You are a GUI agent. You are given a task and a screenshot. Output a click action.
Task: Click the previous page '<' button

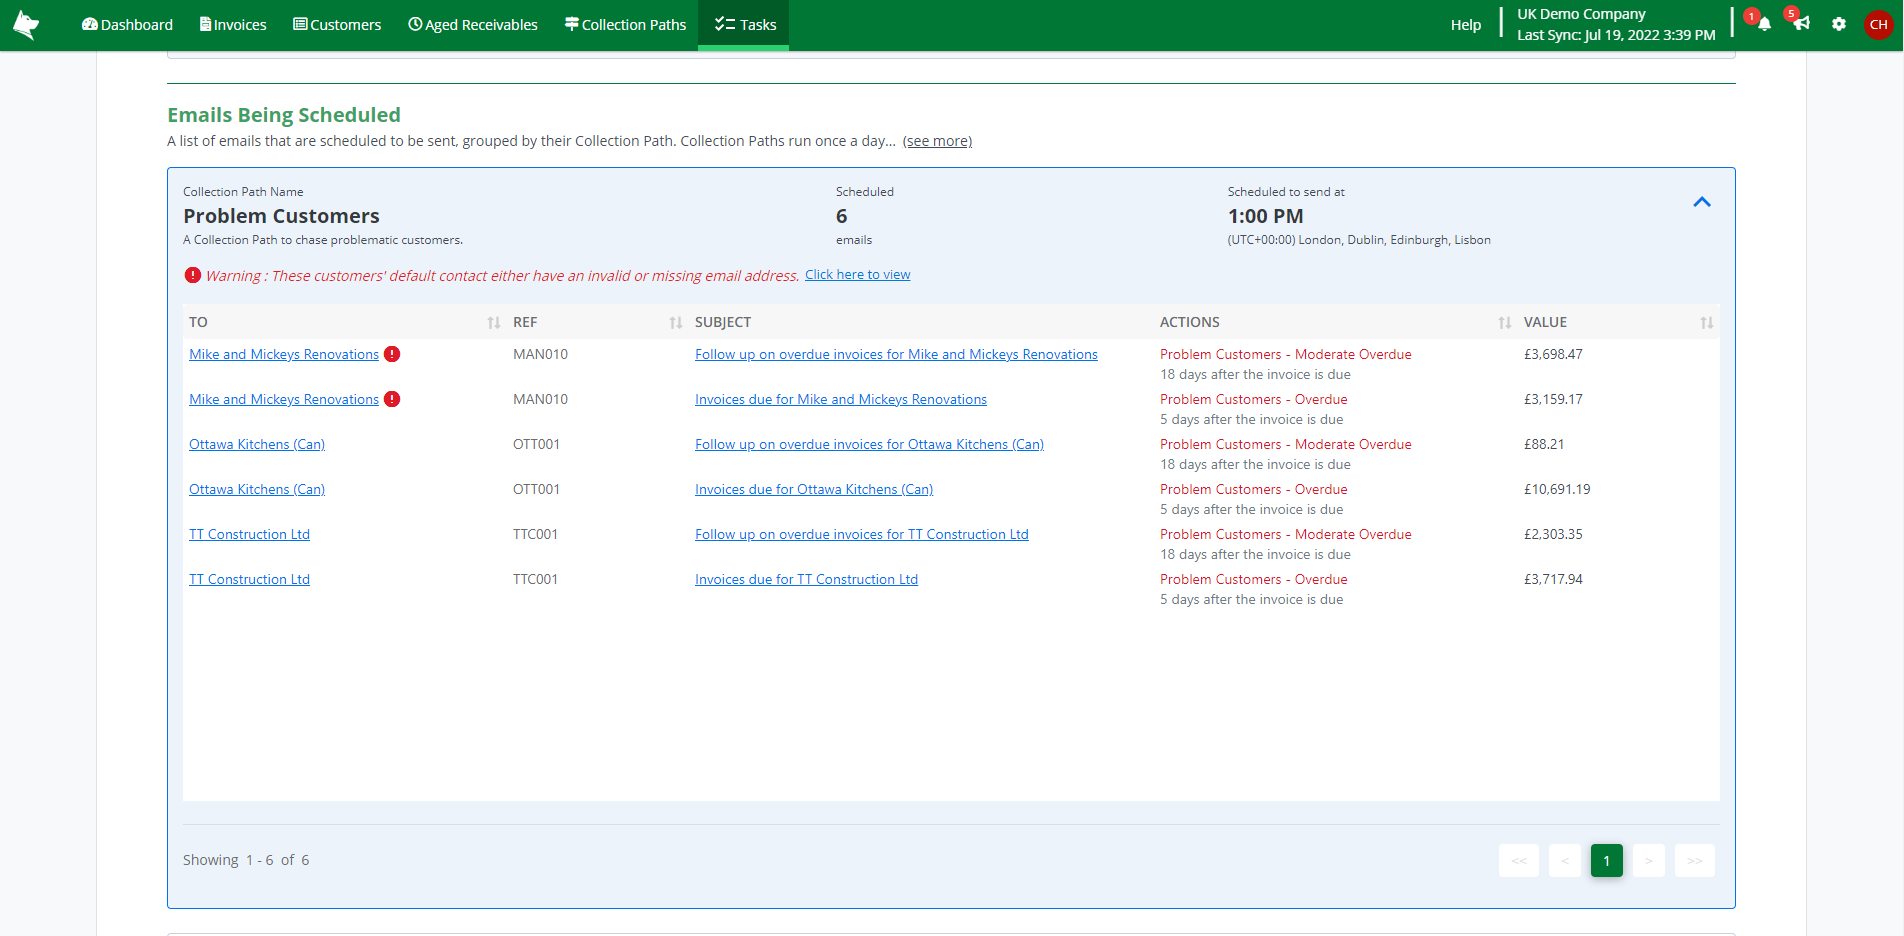(x=1565, y=860)
